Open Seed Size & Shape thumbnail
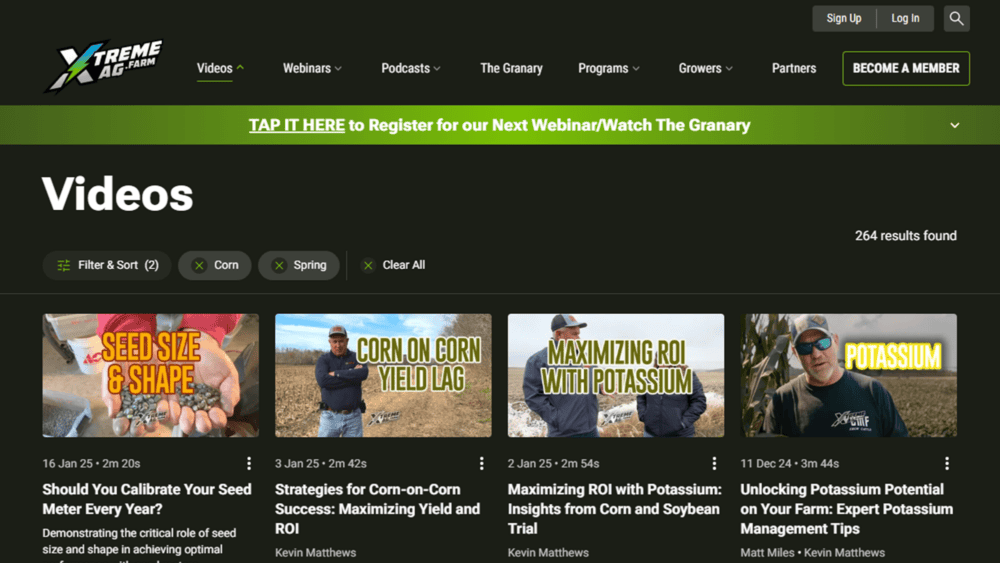 (x=151, y=375)
